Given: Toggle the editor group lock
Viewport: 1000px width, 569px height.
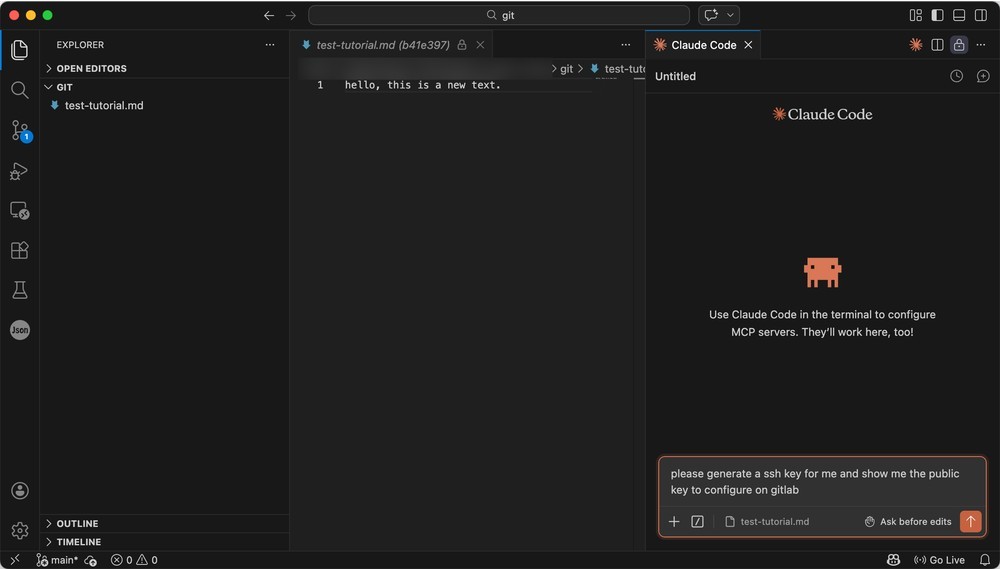Looking at the screenshot, I should tap(959, 45).
